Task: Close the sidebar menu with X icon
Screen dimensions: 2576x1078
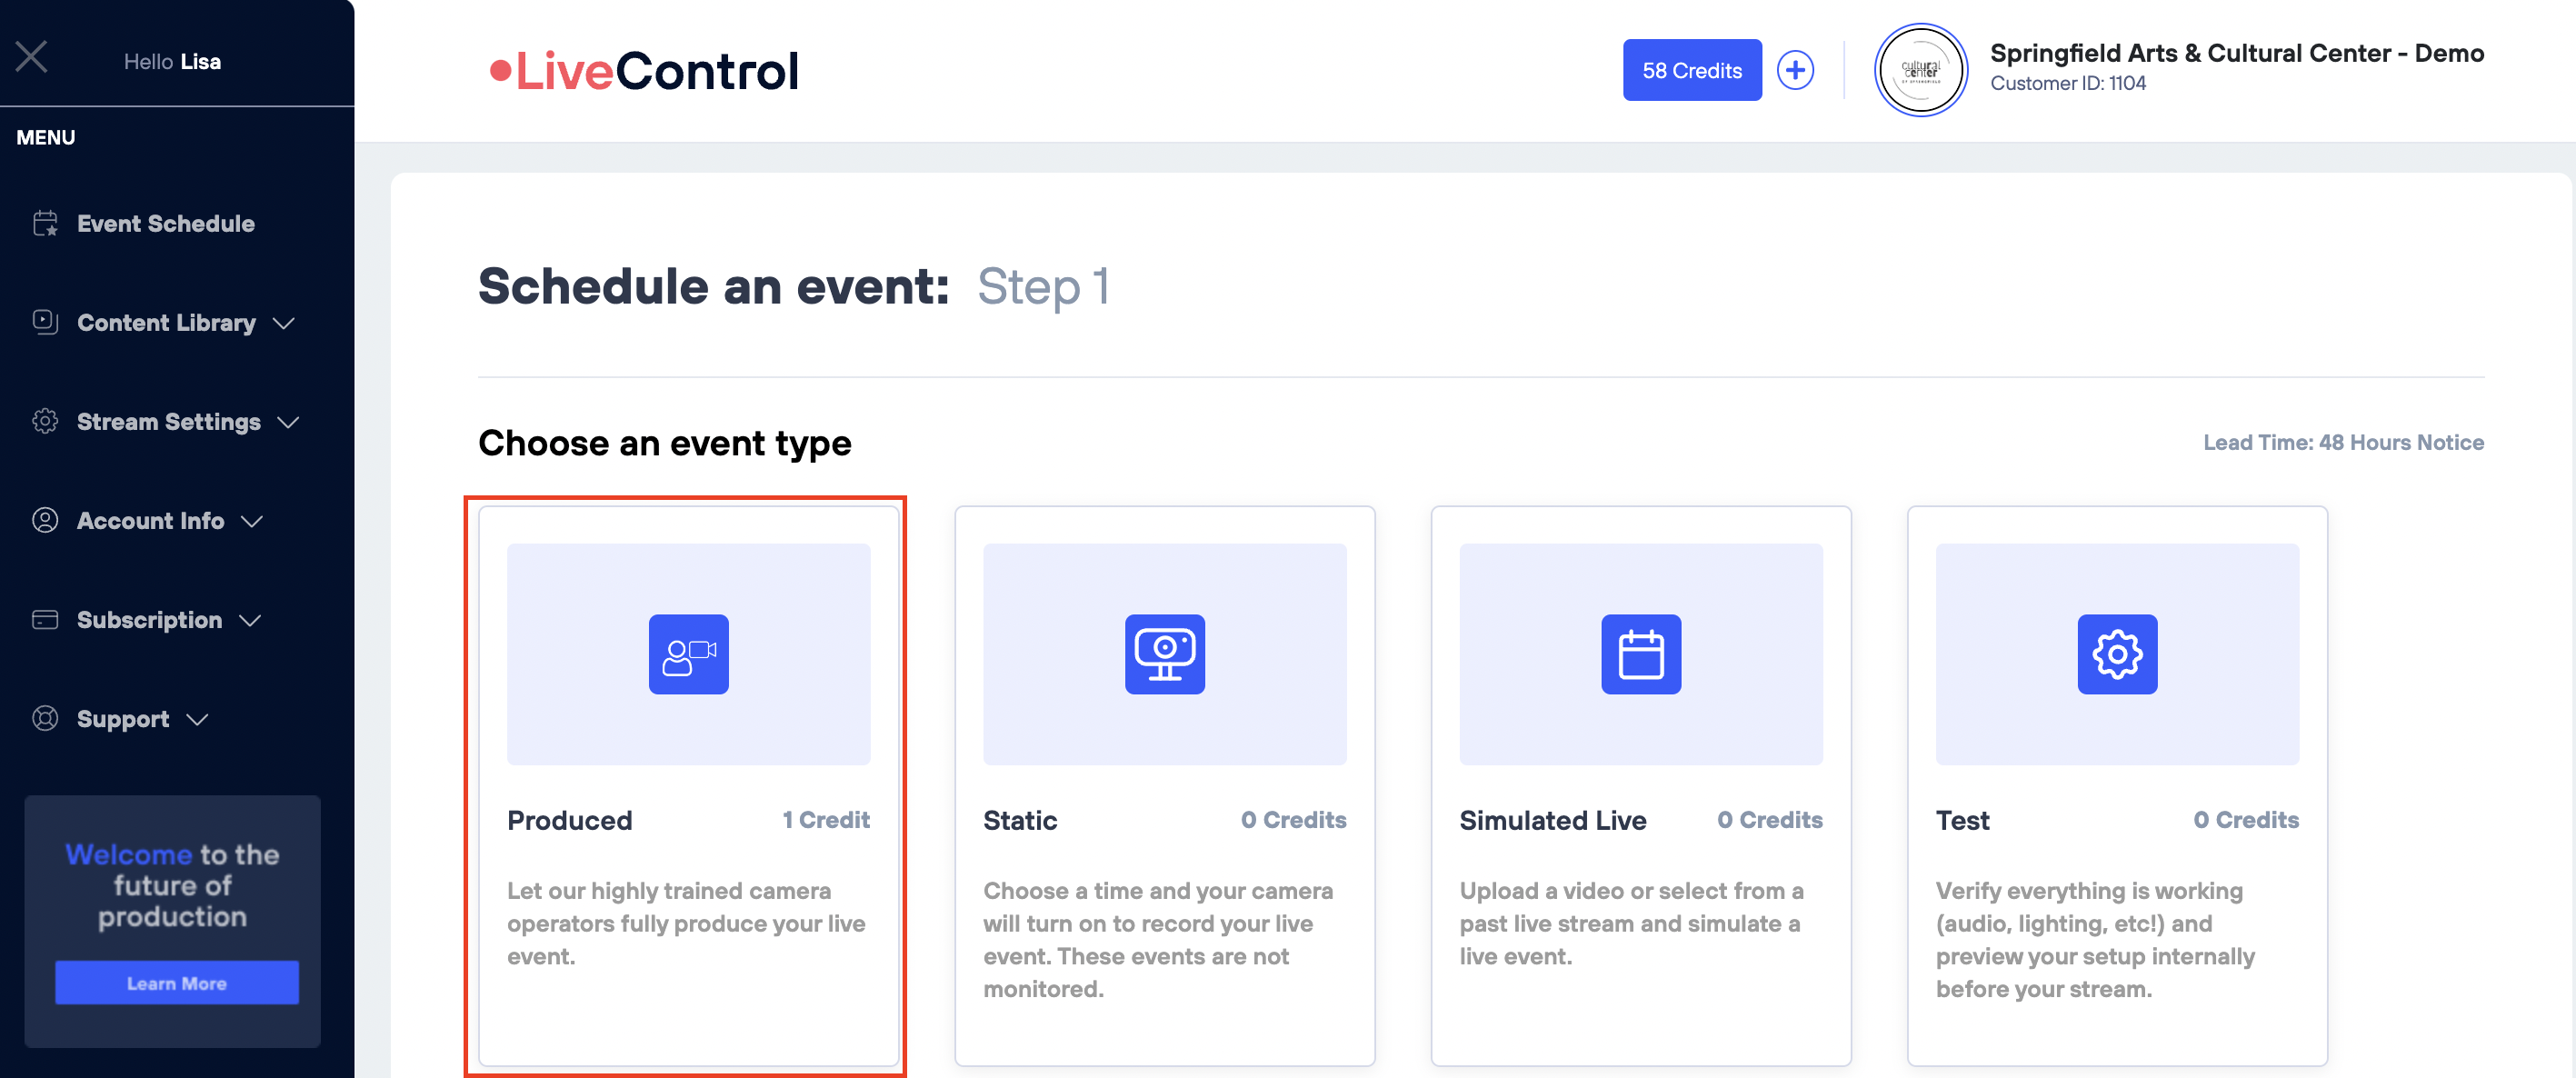Action: pyautogui.click(x=31, y=57)
